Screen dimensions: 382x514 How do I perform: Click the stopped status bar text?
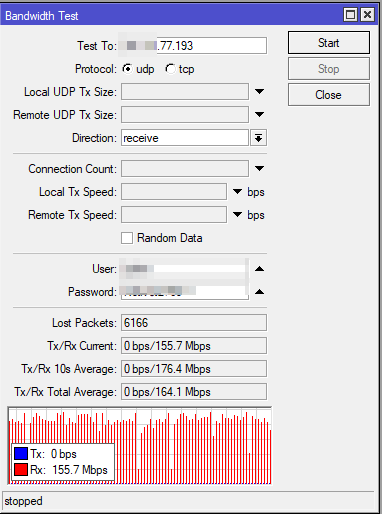23,501
